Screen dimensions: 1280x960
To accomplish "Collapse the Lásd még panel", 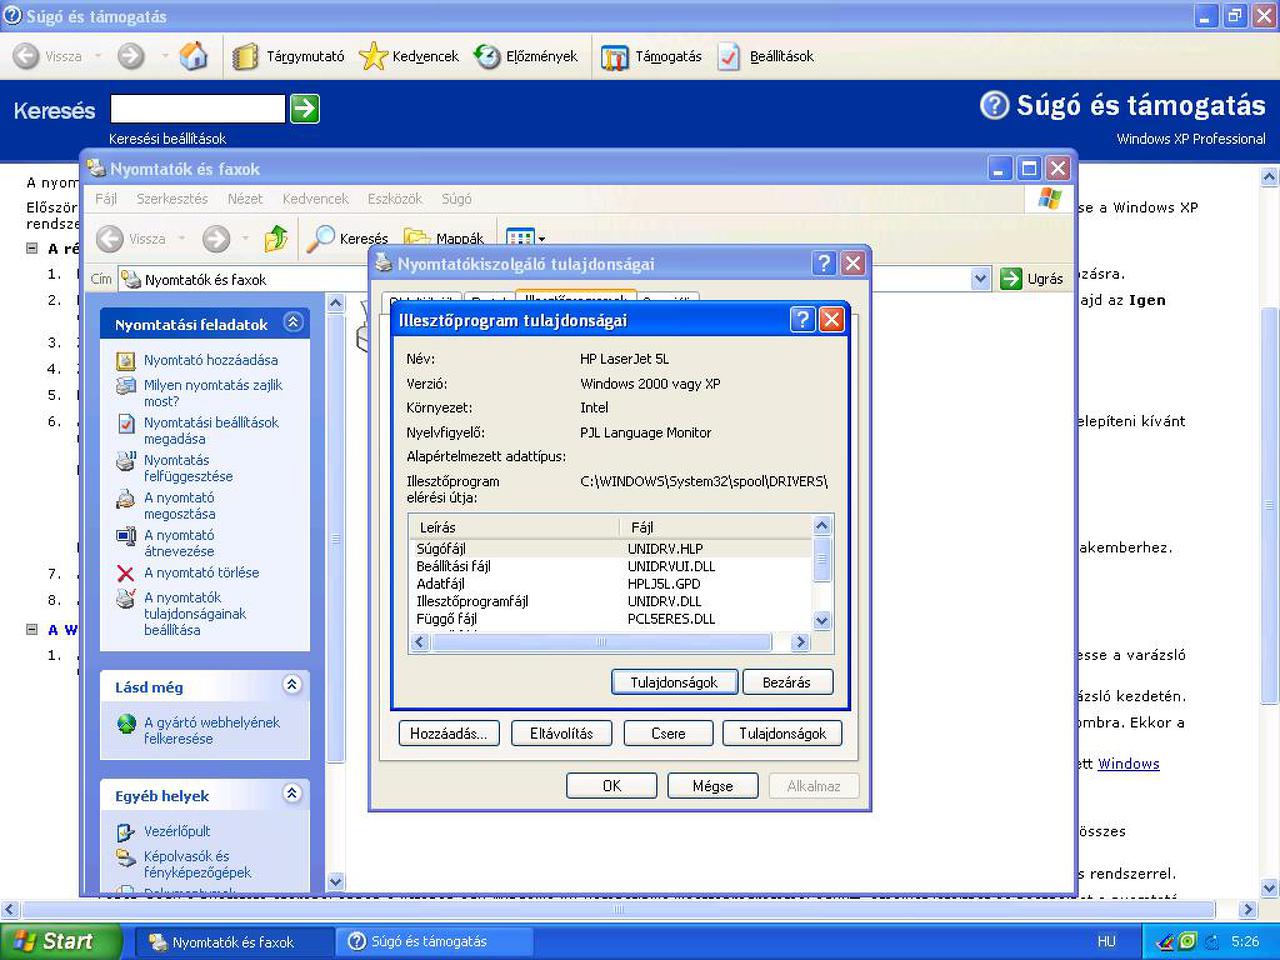I will pyautogui.click(x=292, y=685).
